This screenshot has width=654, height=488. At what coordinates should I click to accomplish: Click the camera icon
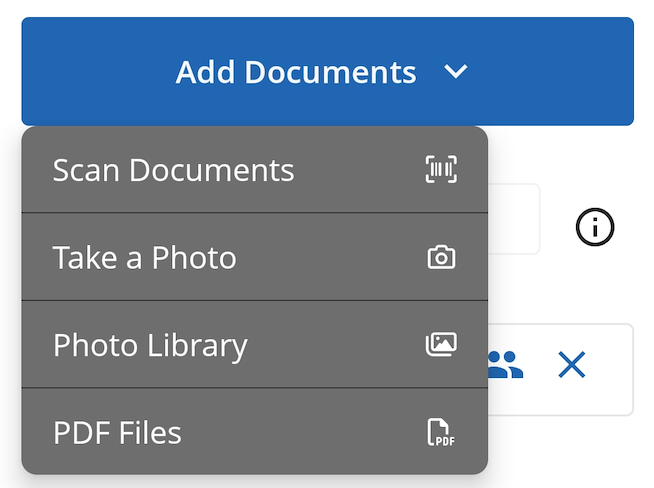(441, 257)
